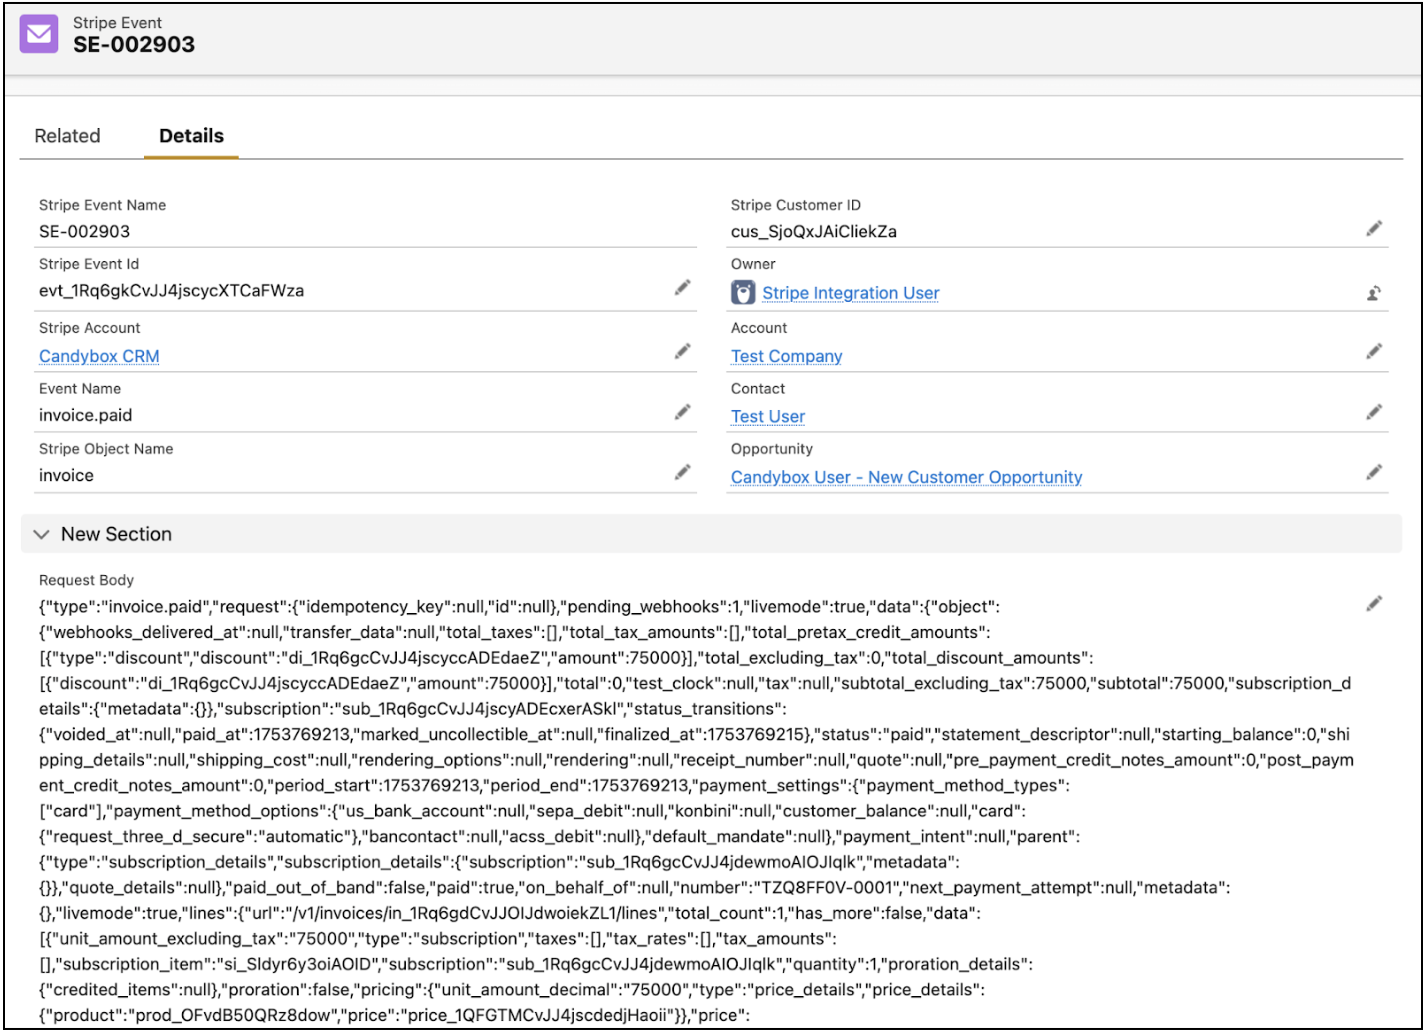Click the Stripe Event envelope icon

pyautogui.click(x=39, y=34)
